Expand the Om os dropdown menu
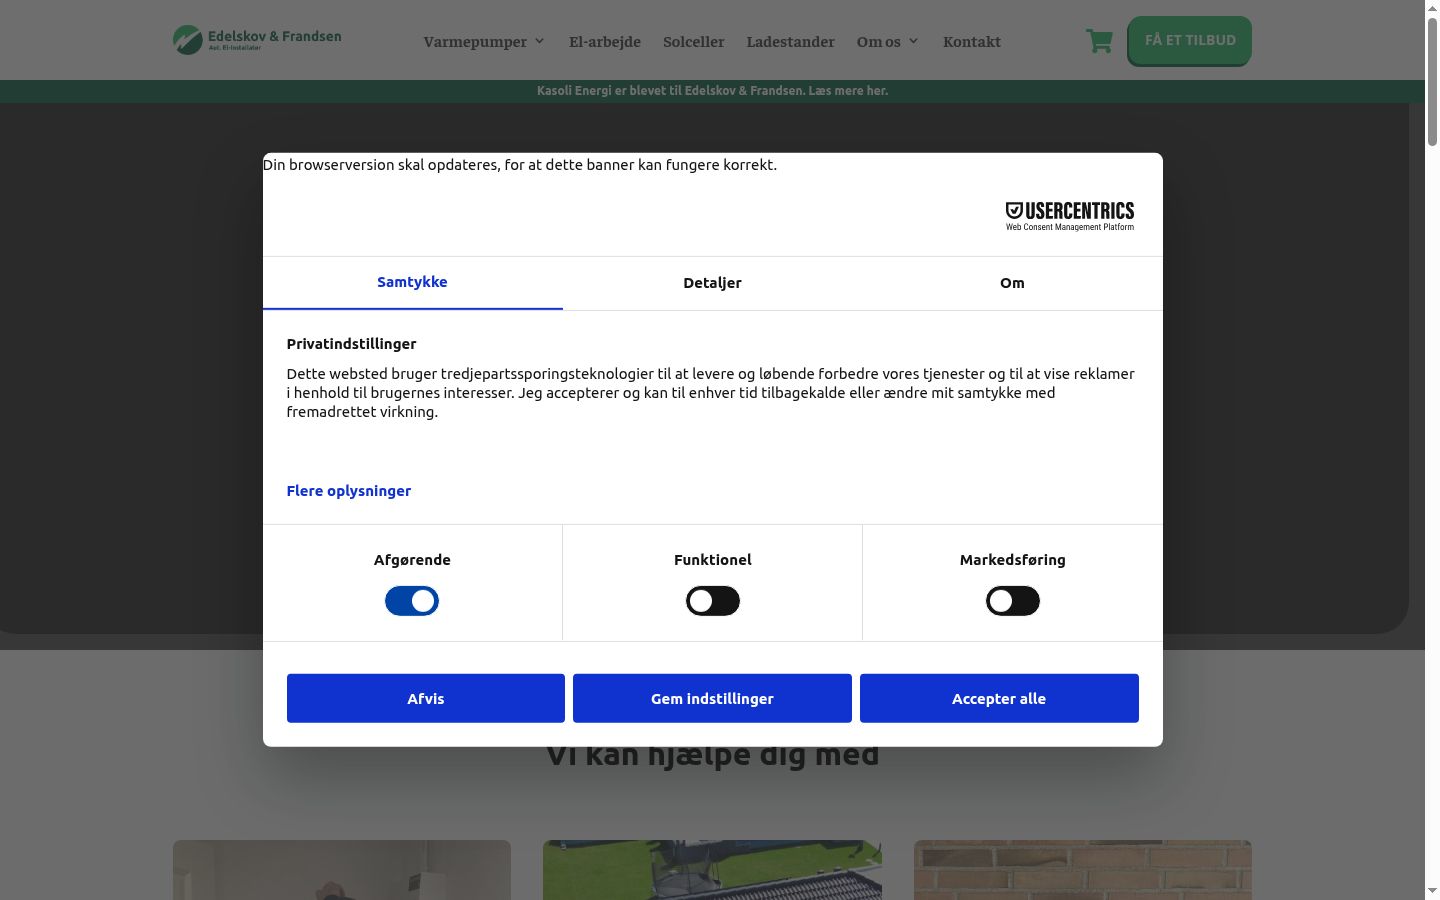The image size is (1440, 900). click(x=887, y=41)
